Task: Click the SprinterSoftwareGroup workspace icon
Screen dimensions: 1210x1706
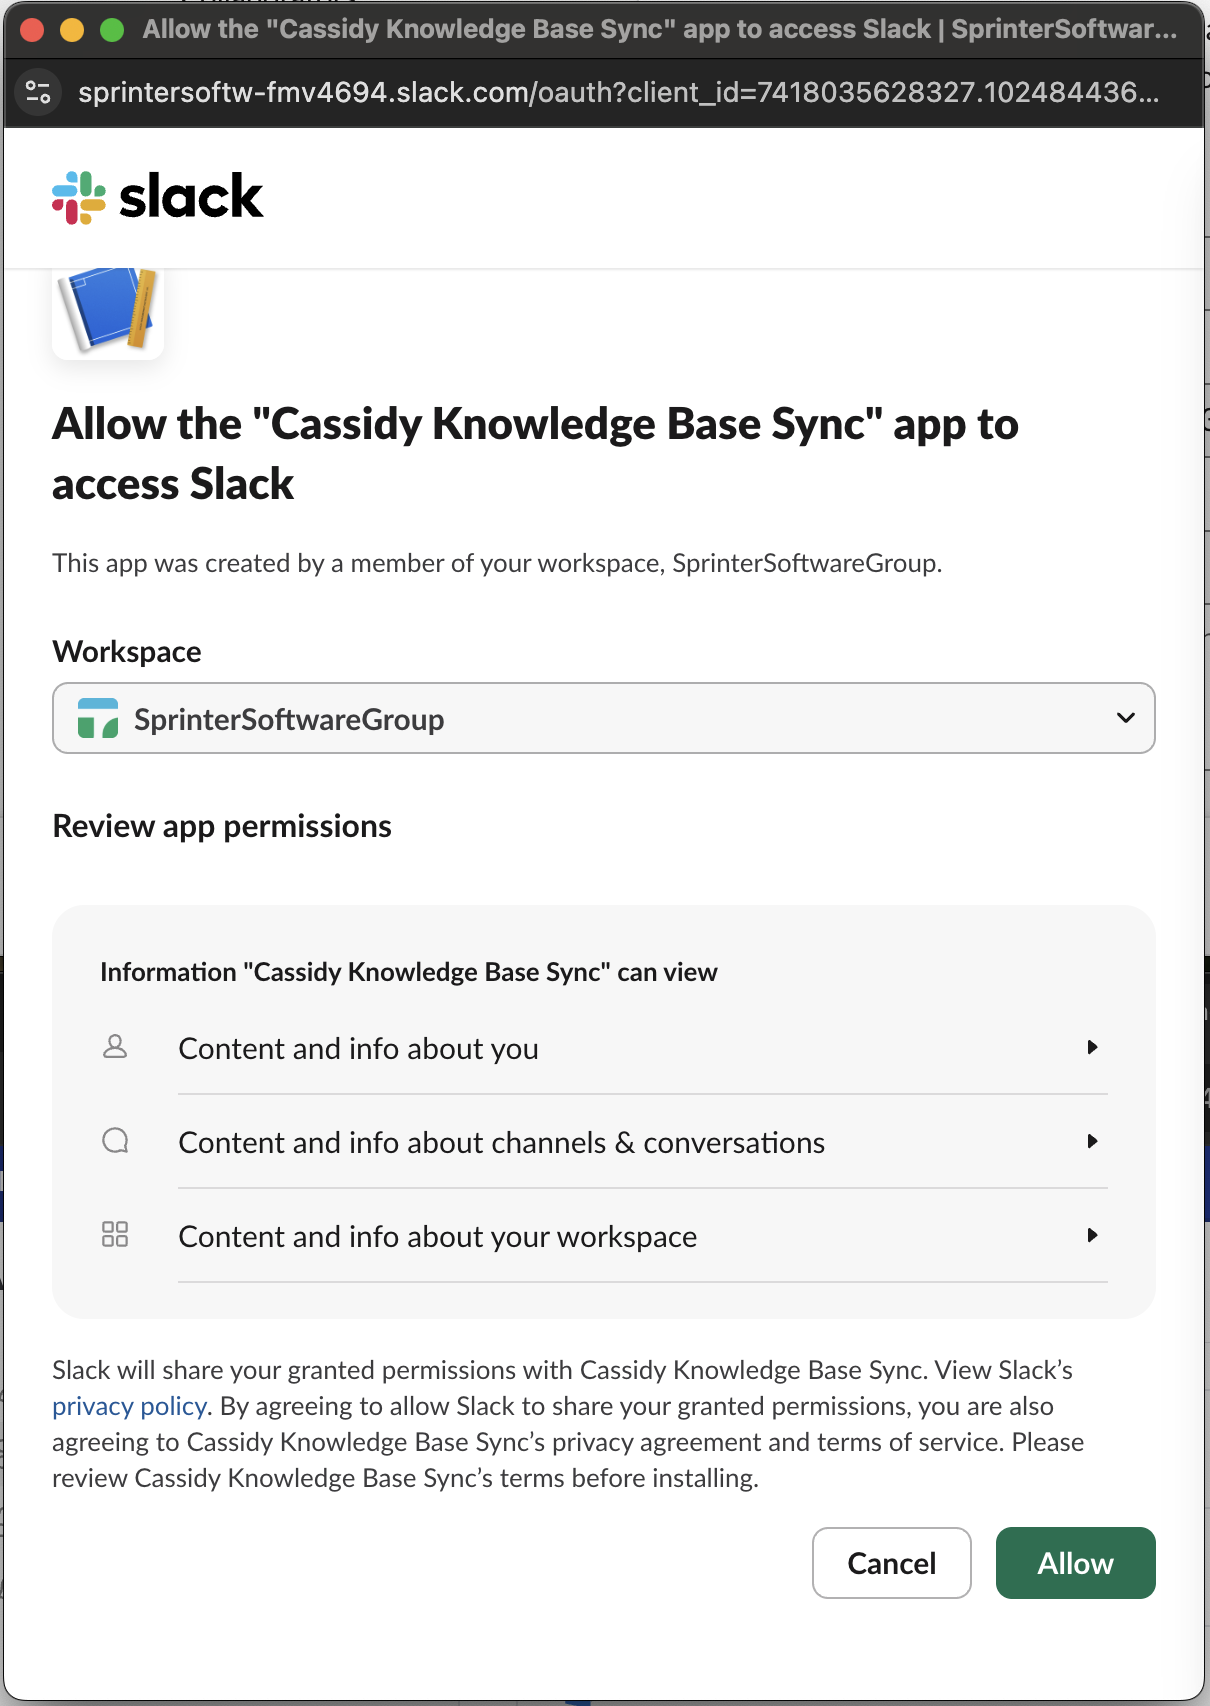Action: coord(98,719)
